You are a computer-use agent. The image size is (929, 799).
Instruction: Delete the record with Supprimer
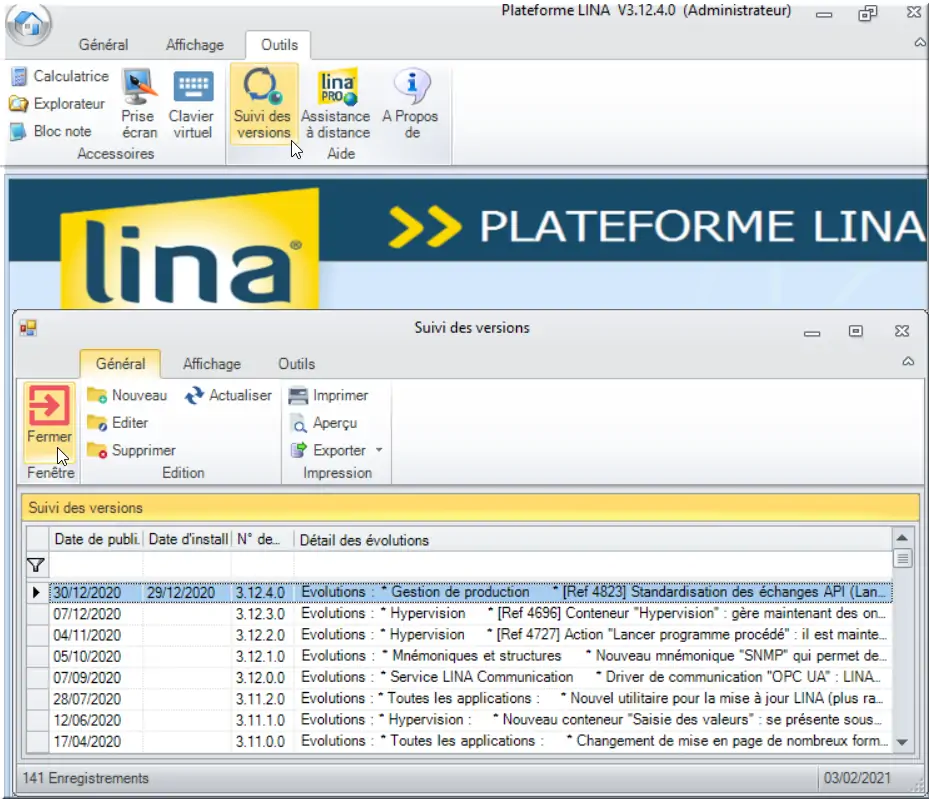coord(131,451)
